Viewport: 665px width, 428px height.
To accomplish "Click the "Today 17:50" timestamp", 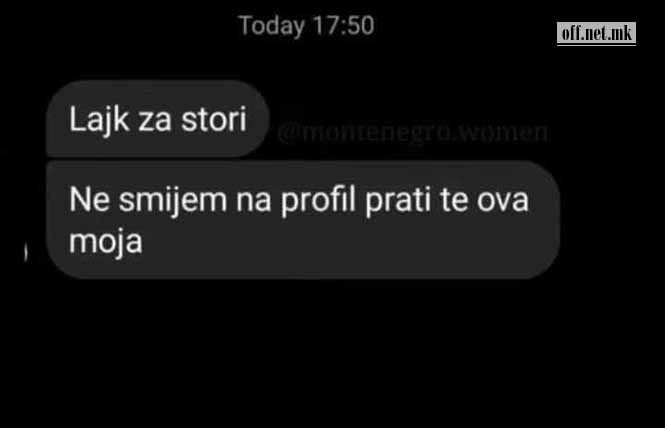I will point(306,25).
